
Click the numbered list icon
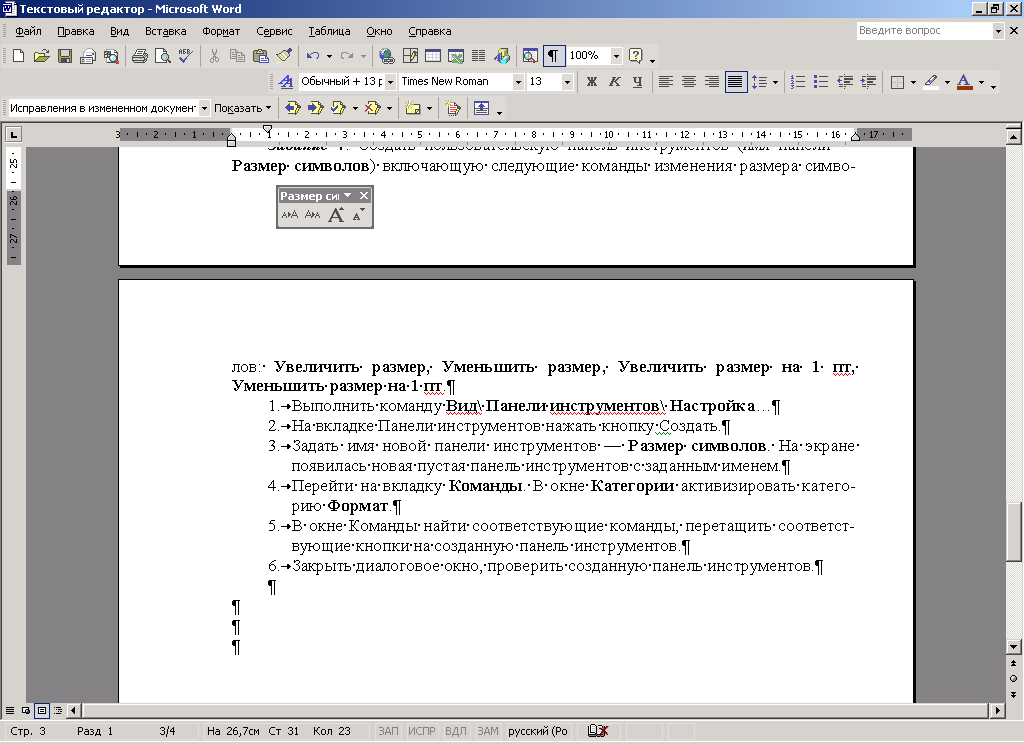coord(798,82)
